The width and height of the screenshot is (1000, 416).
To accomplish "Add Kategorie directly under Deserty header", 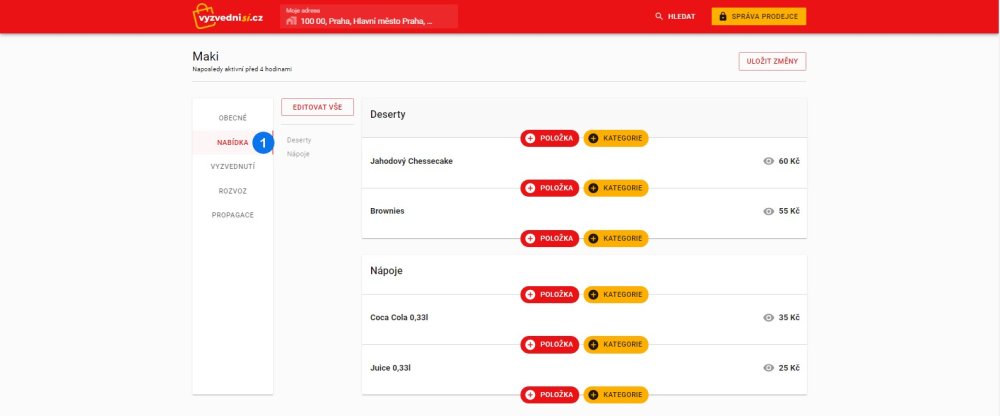I will (615, 138).
